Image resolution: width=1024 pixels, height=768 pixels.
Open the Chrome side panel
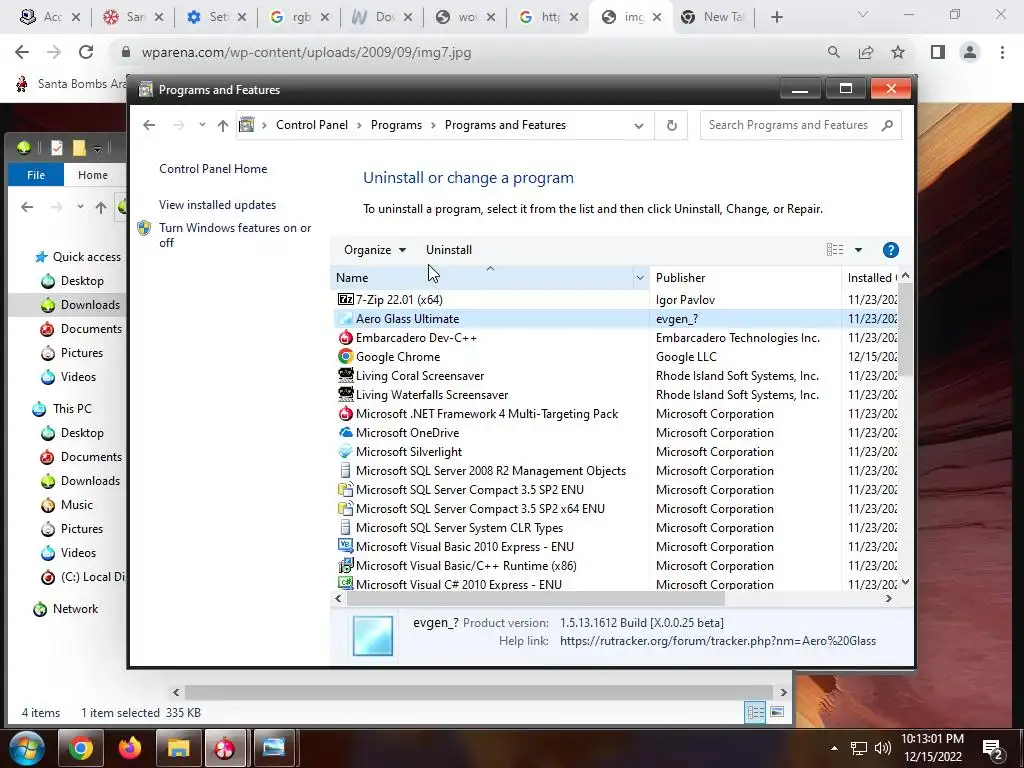(938, 52)
